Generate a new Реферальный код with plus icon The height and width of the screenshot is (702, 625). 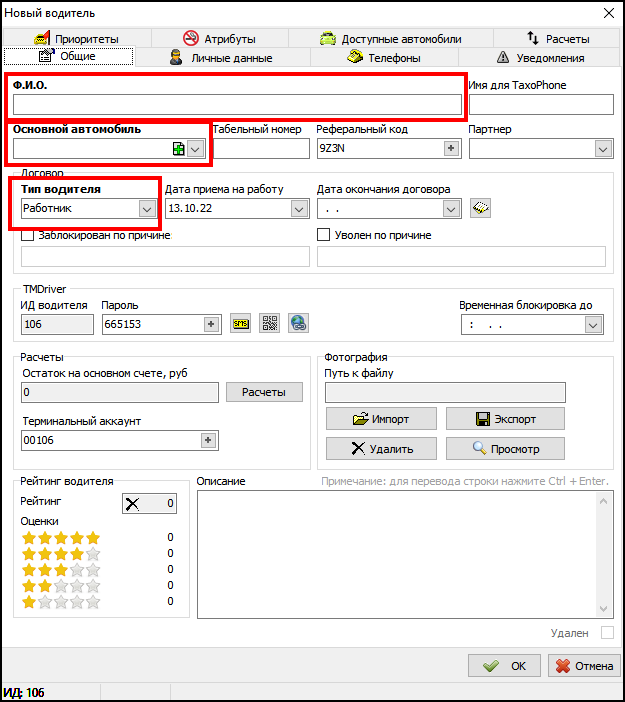coord(451,148)
